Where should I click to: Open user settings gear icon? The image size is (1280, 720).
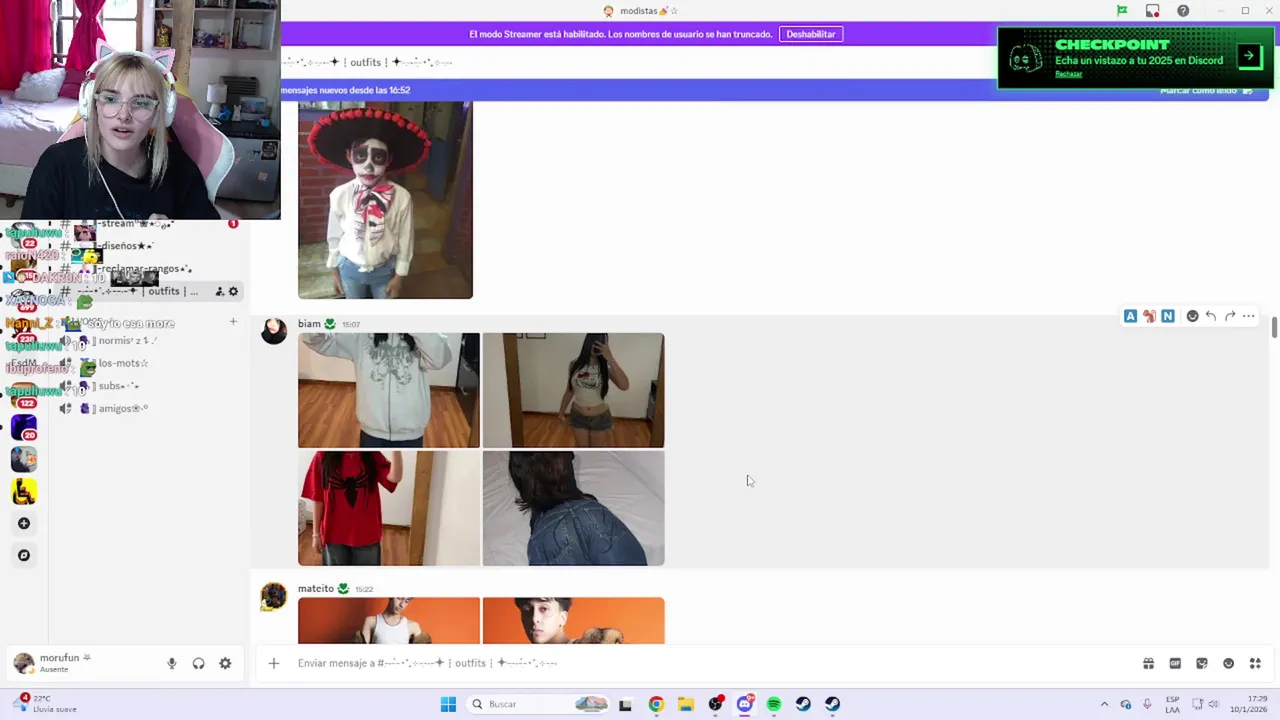225,663
